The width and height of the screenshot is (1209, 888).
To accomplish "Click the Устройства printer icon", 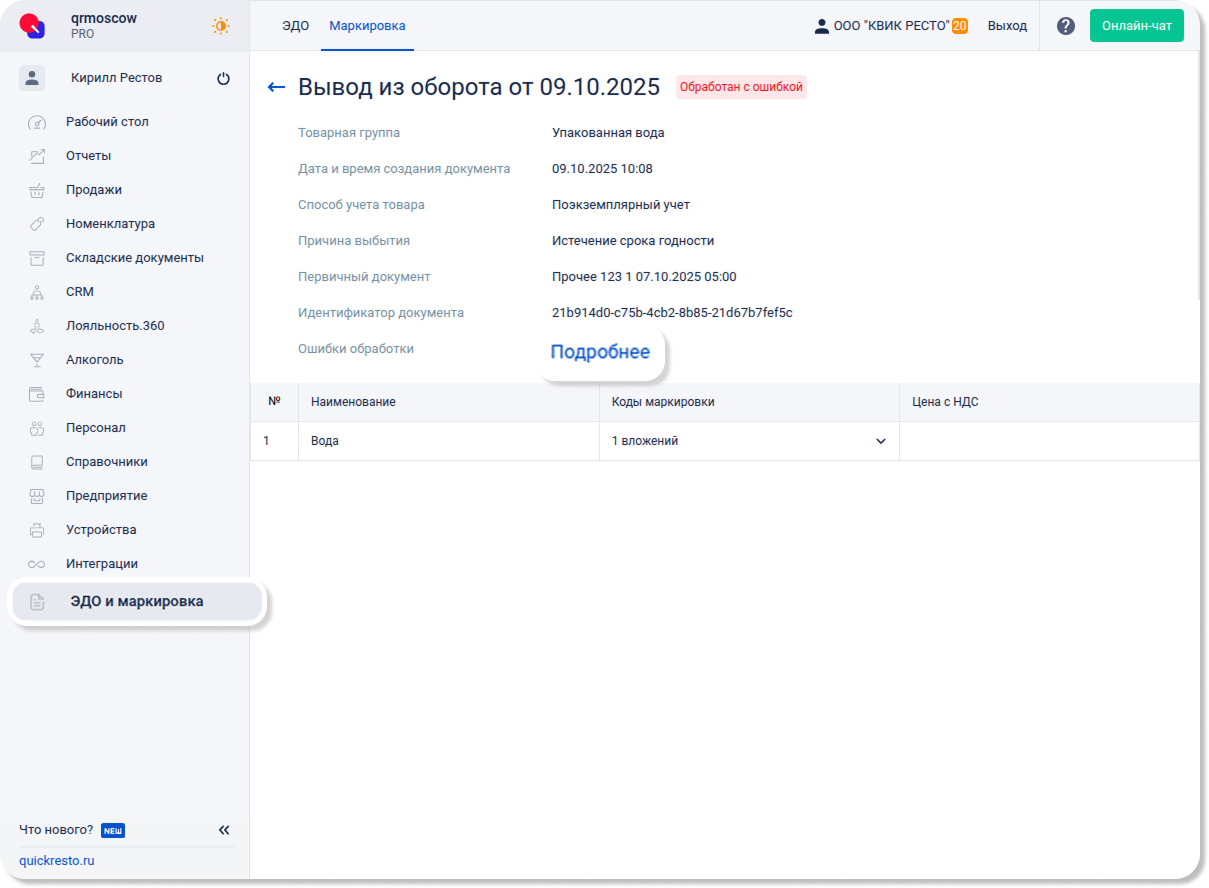I will 37,530.
